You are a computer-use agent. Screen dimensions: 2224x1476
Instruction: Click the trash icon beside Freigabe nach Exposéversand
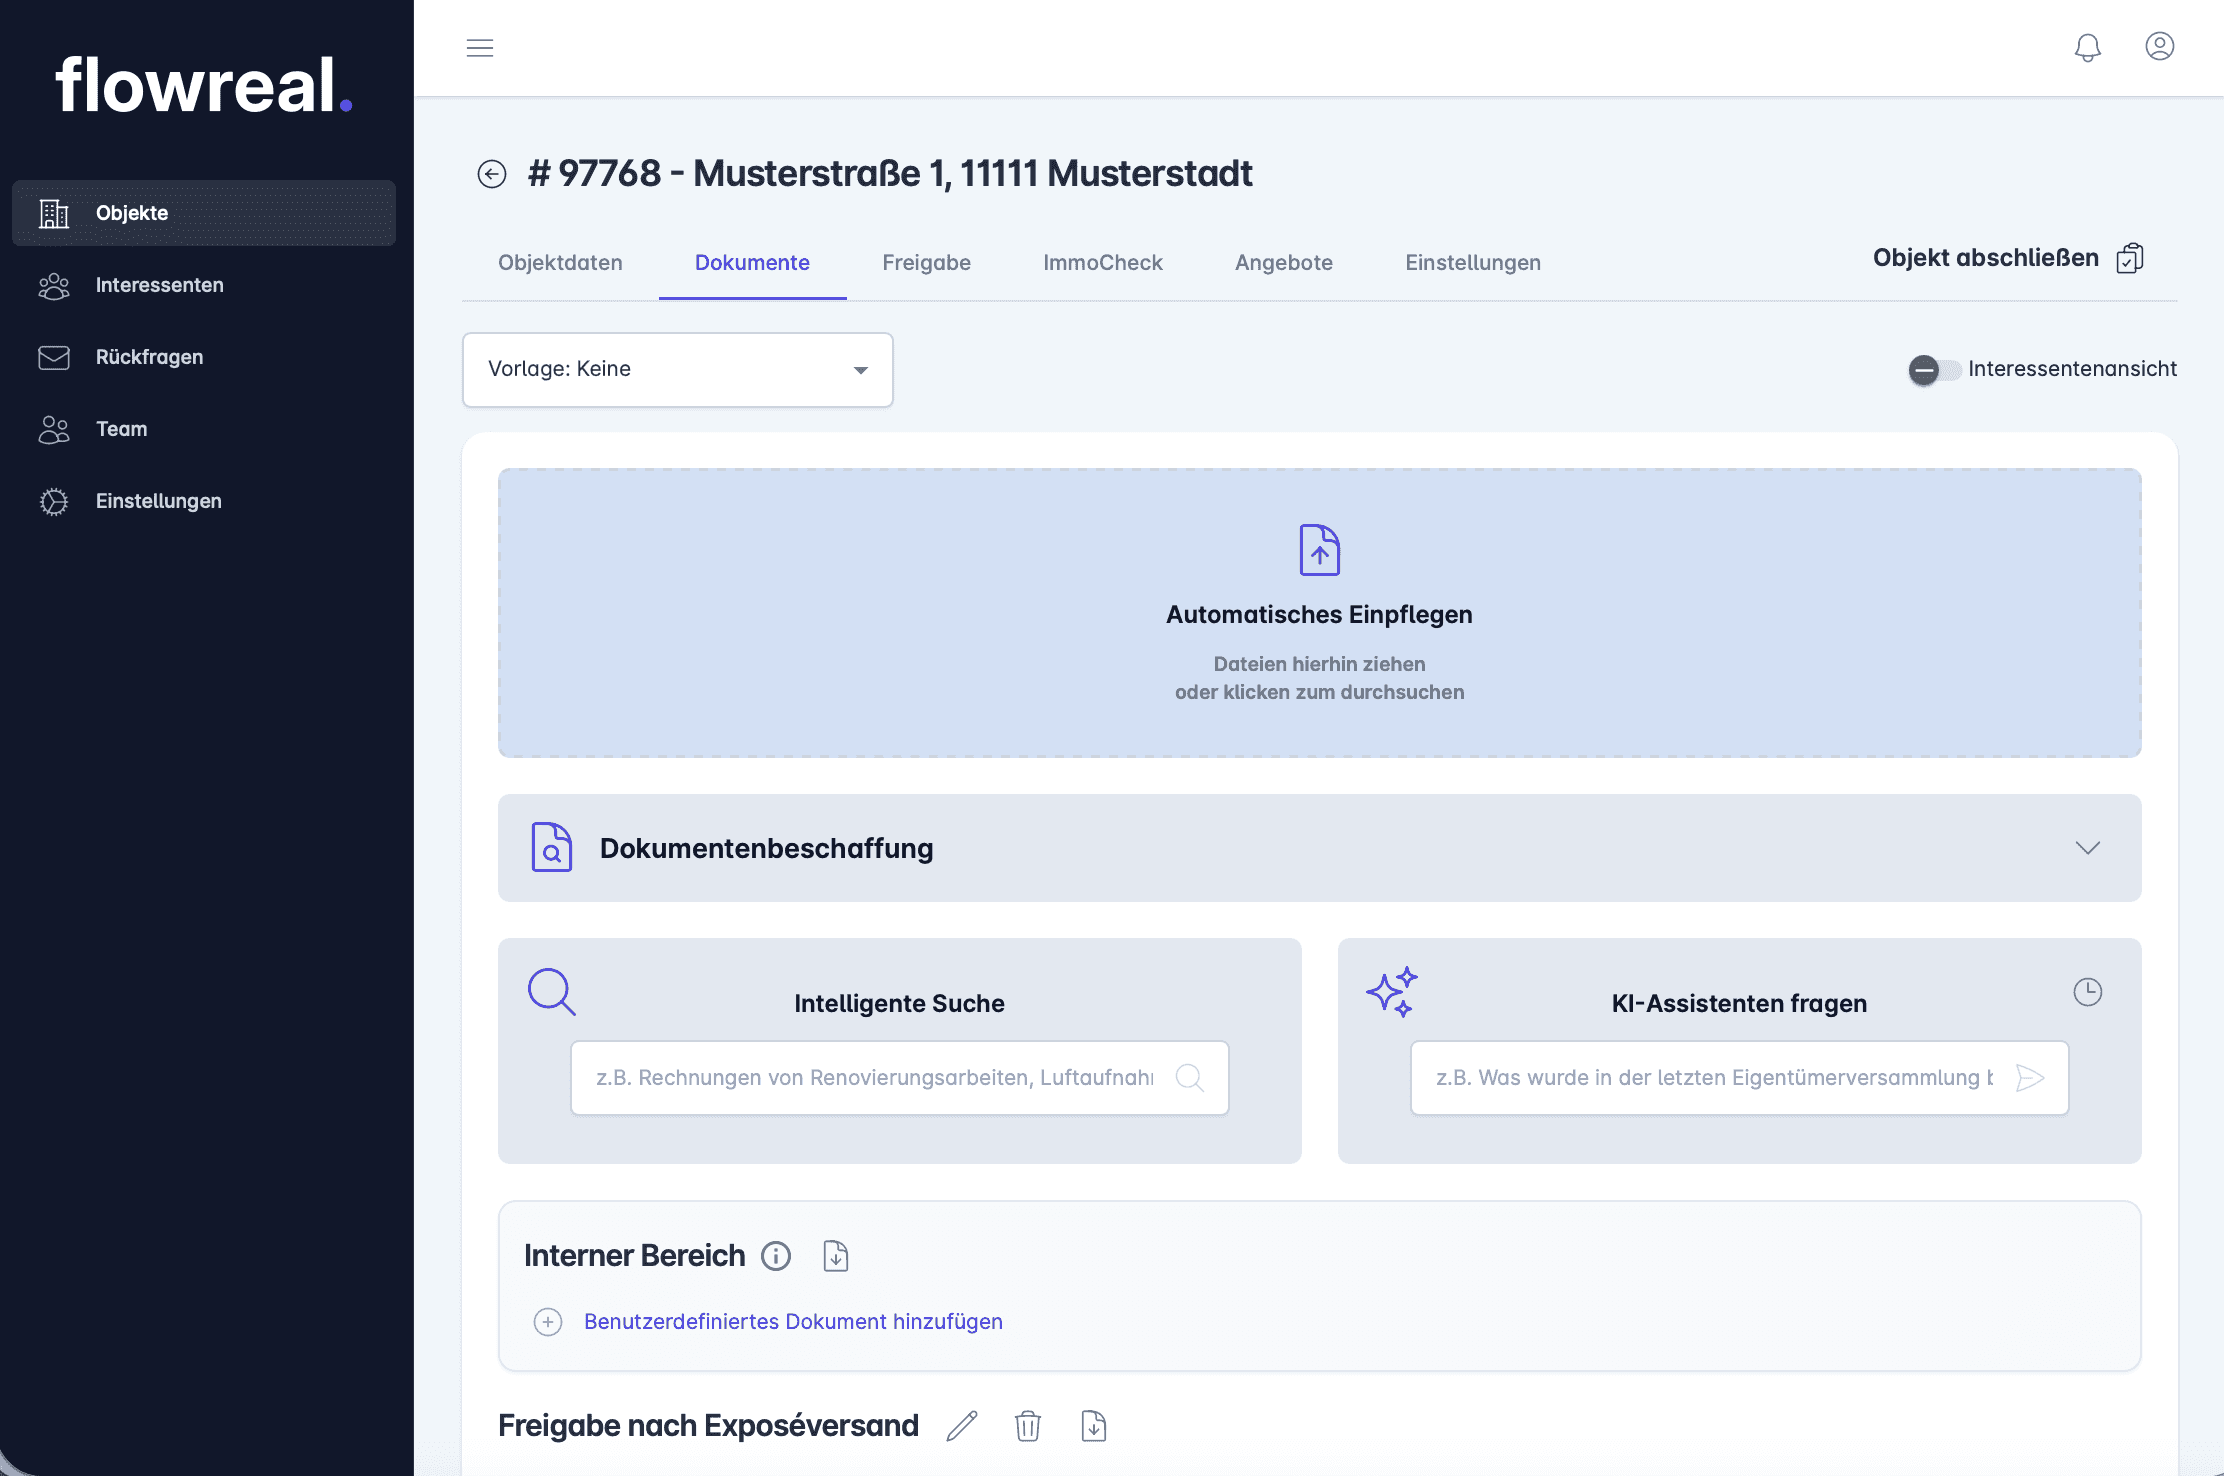pyautogui.click(x=1027, y=1426)
